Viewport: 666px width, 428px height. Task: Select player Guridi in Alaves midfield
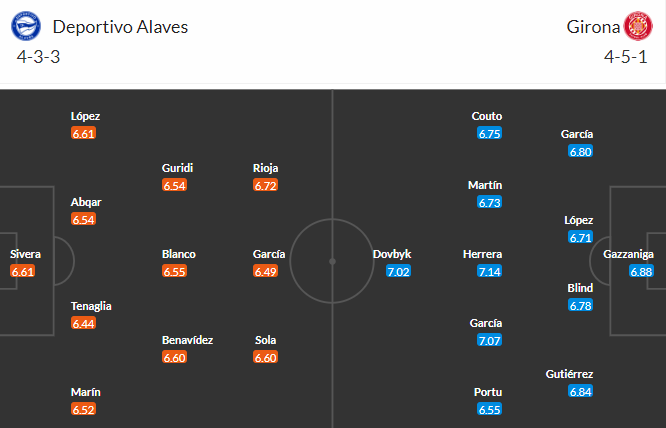pyautogui.click(x=177, y=168)
